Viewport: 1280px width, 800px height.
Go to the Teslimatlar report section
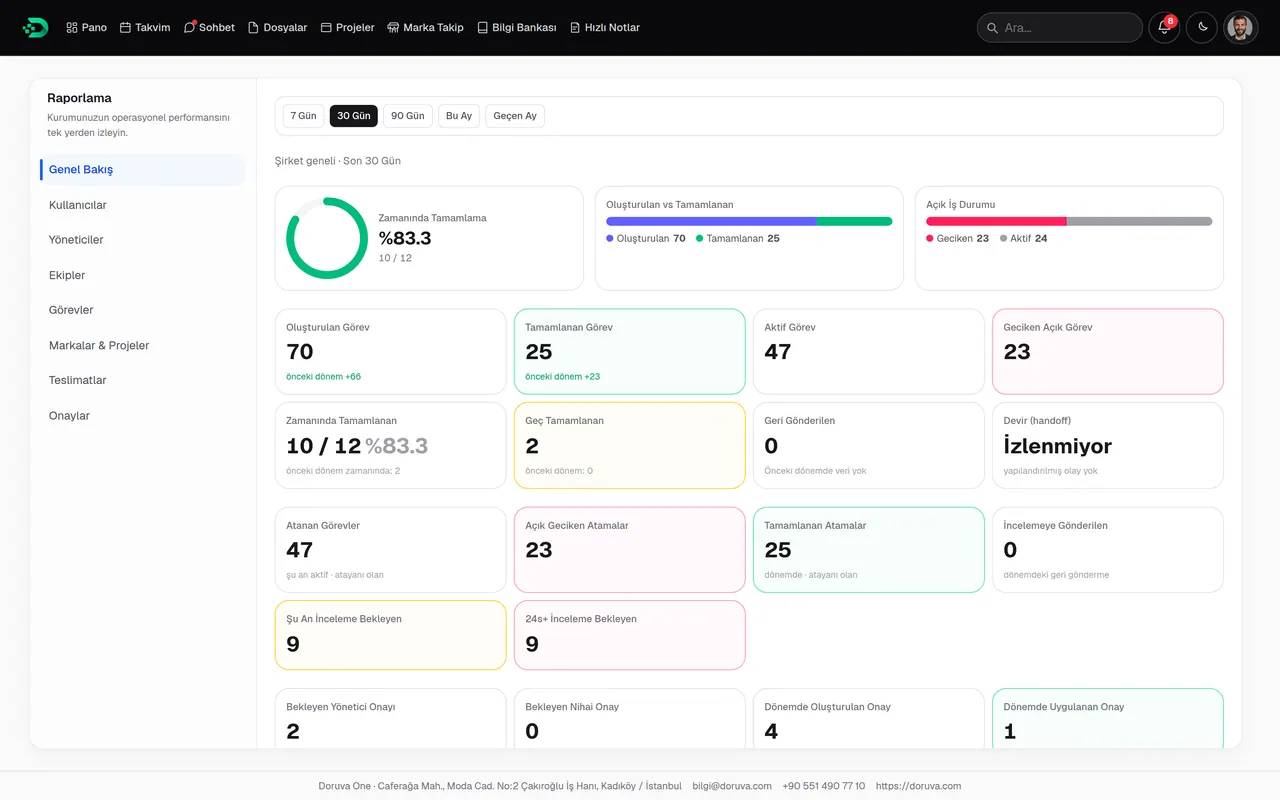(x=143, y=380)
